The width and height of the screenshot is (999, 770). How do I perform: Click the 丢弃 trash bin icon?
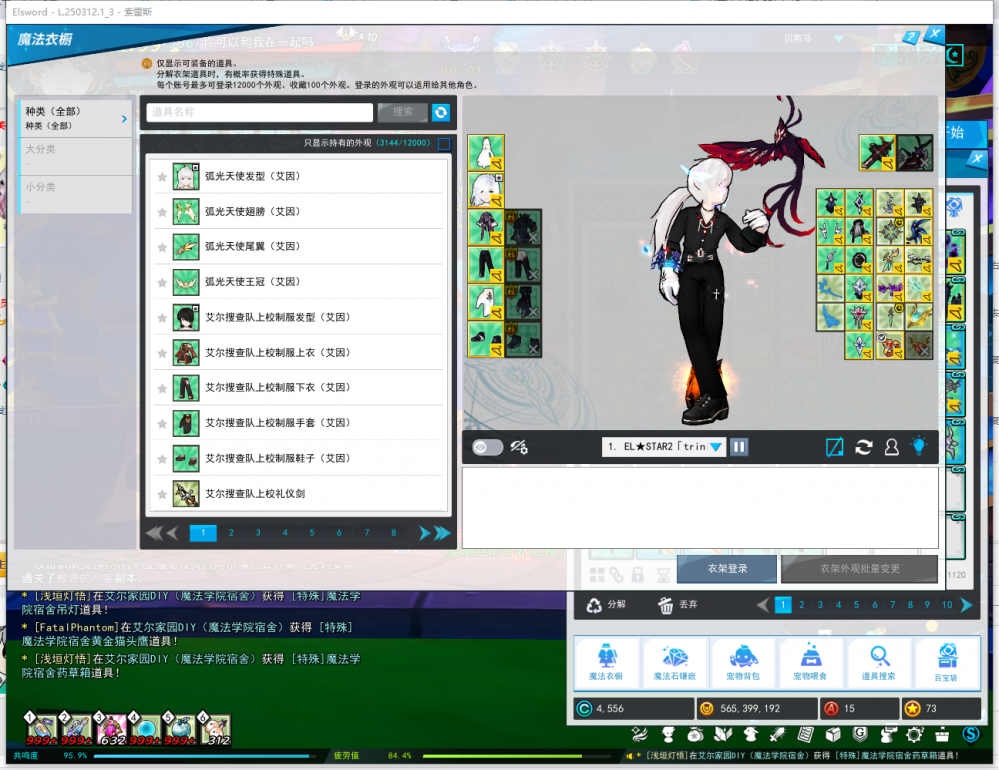pos(665,605)
